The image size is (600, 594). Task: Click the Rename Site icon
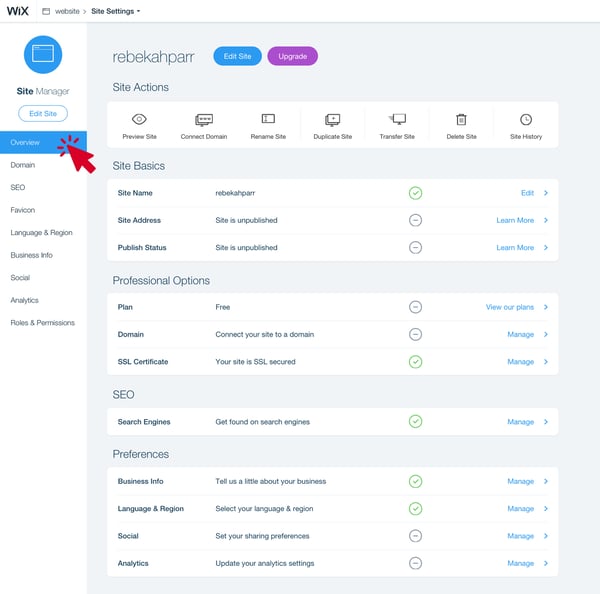click(268, 119)
